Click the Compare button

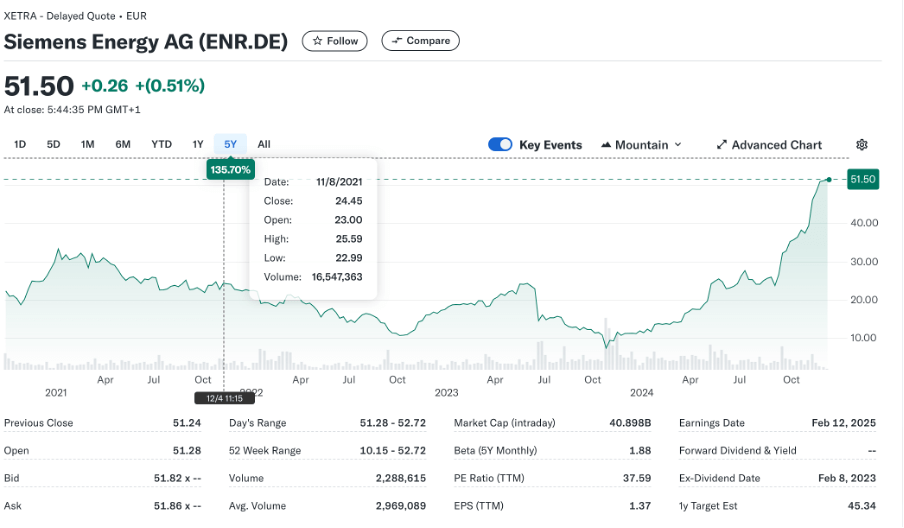click(x=420, y=41)
